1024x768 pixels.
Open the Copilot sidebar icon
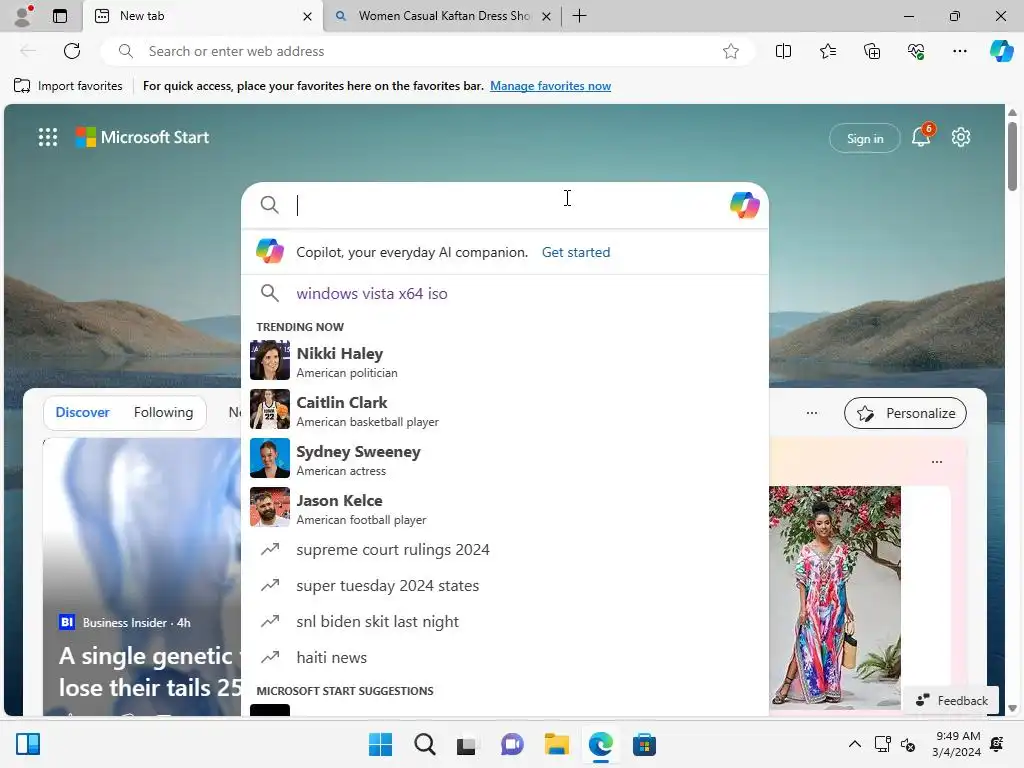(1001, 51)
